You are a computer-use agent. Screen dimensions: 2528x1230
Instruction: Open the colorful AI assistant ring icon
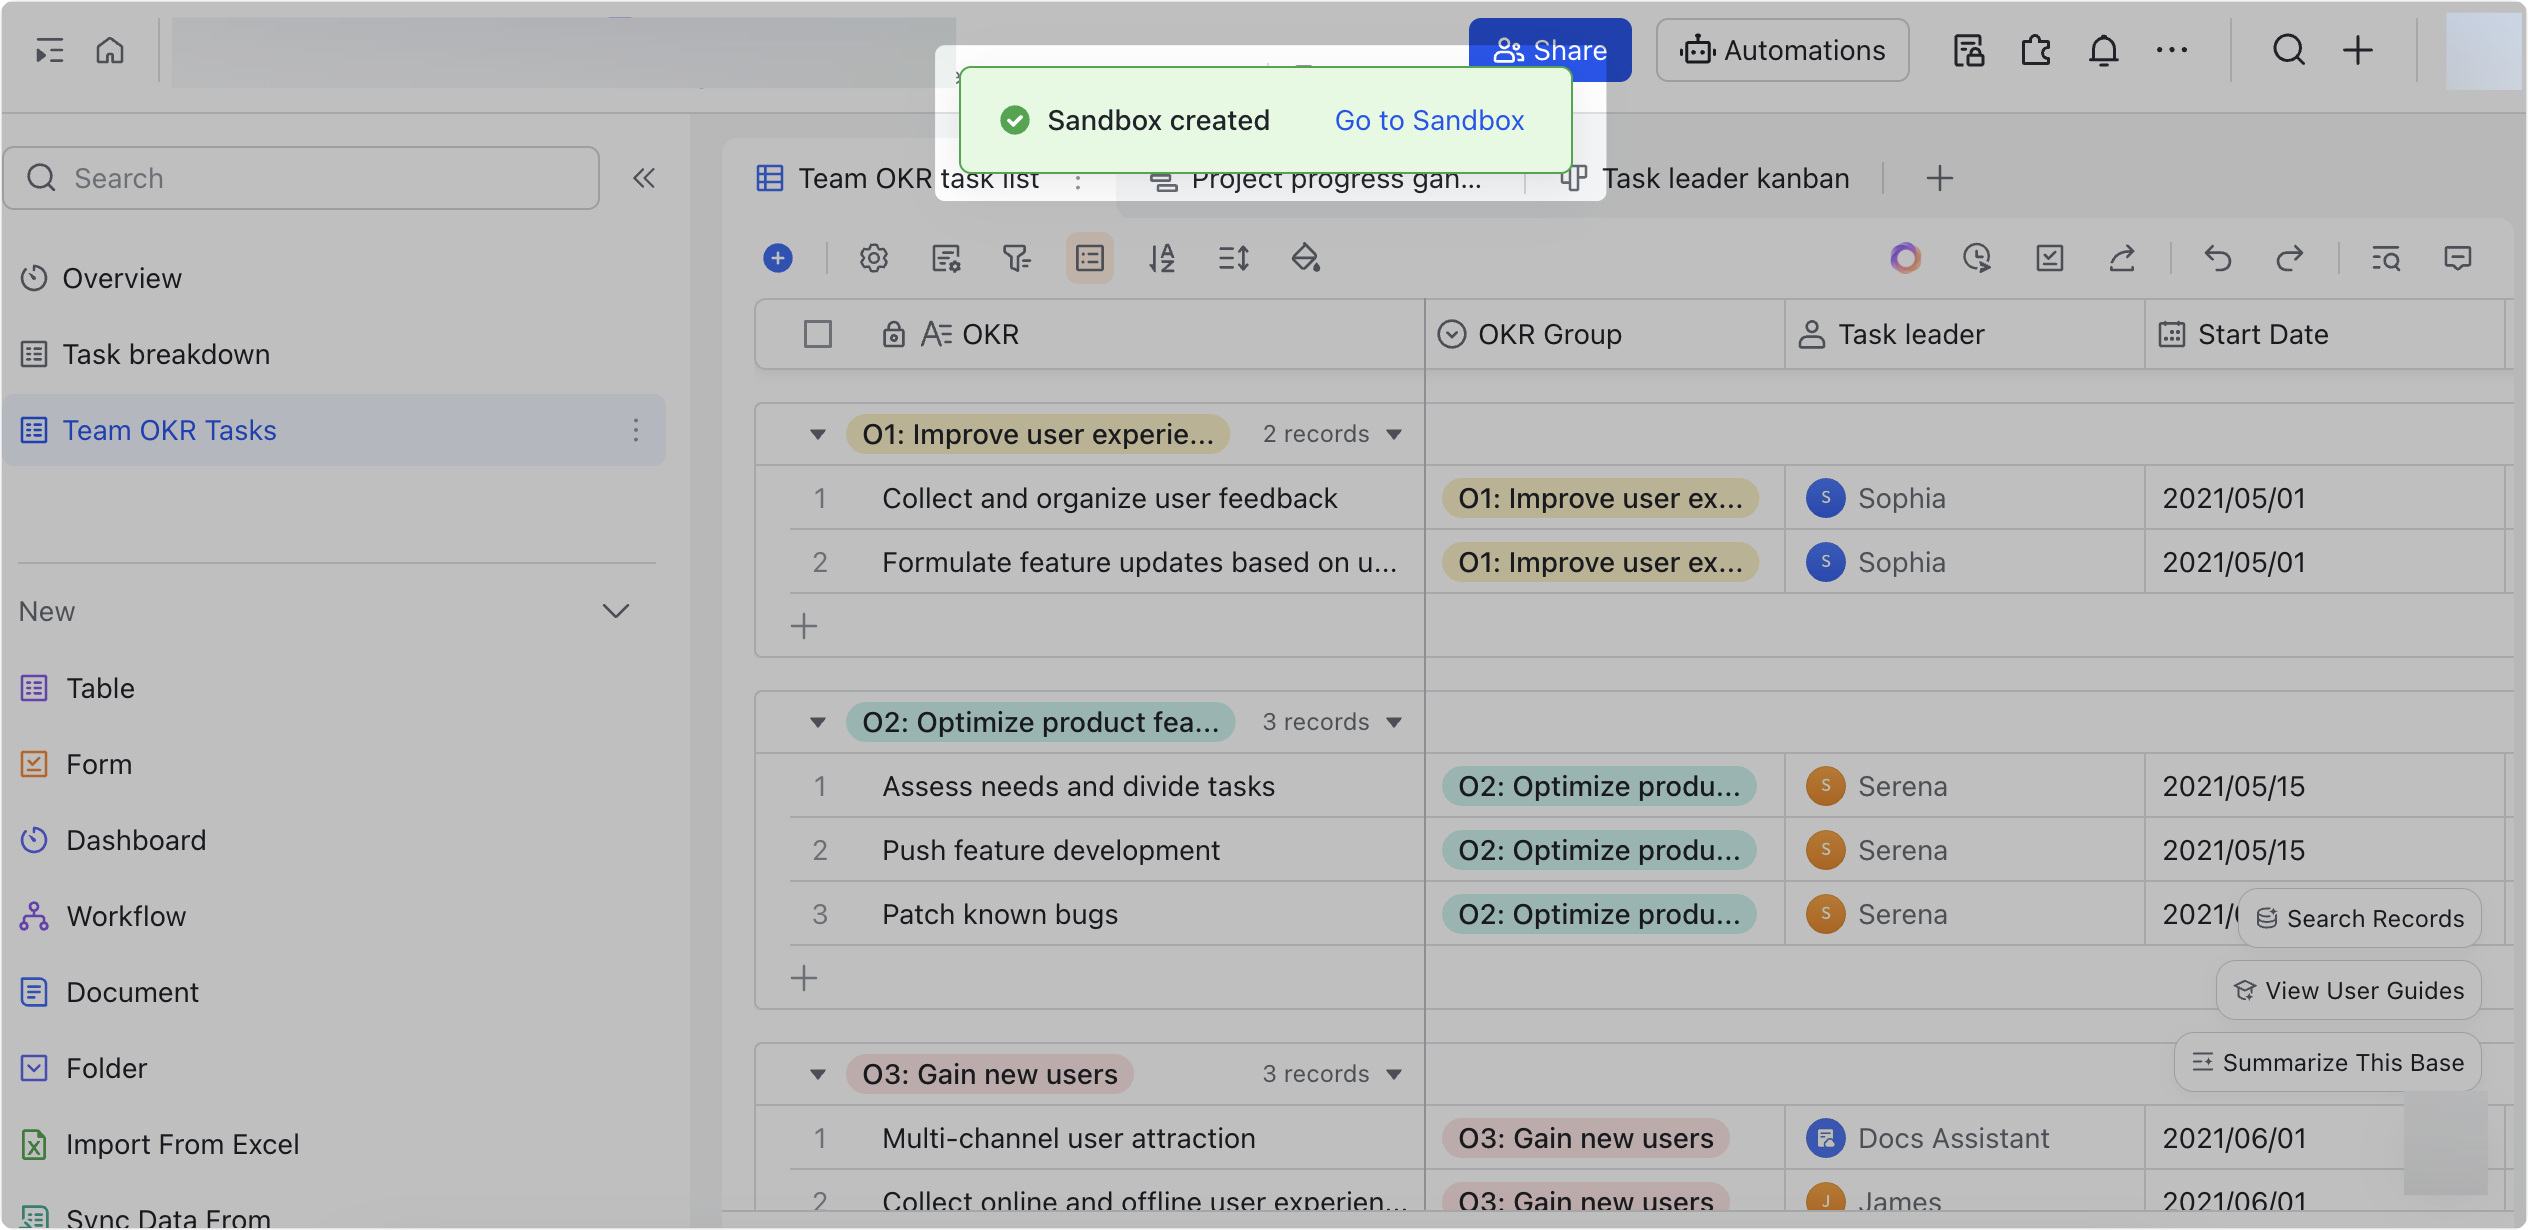[1906, 258]
